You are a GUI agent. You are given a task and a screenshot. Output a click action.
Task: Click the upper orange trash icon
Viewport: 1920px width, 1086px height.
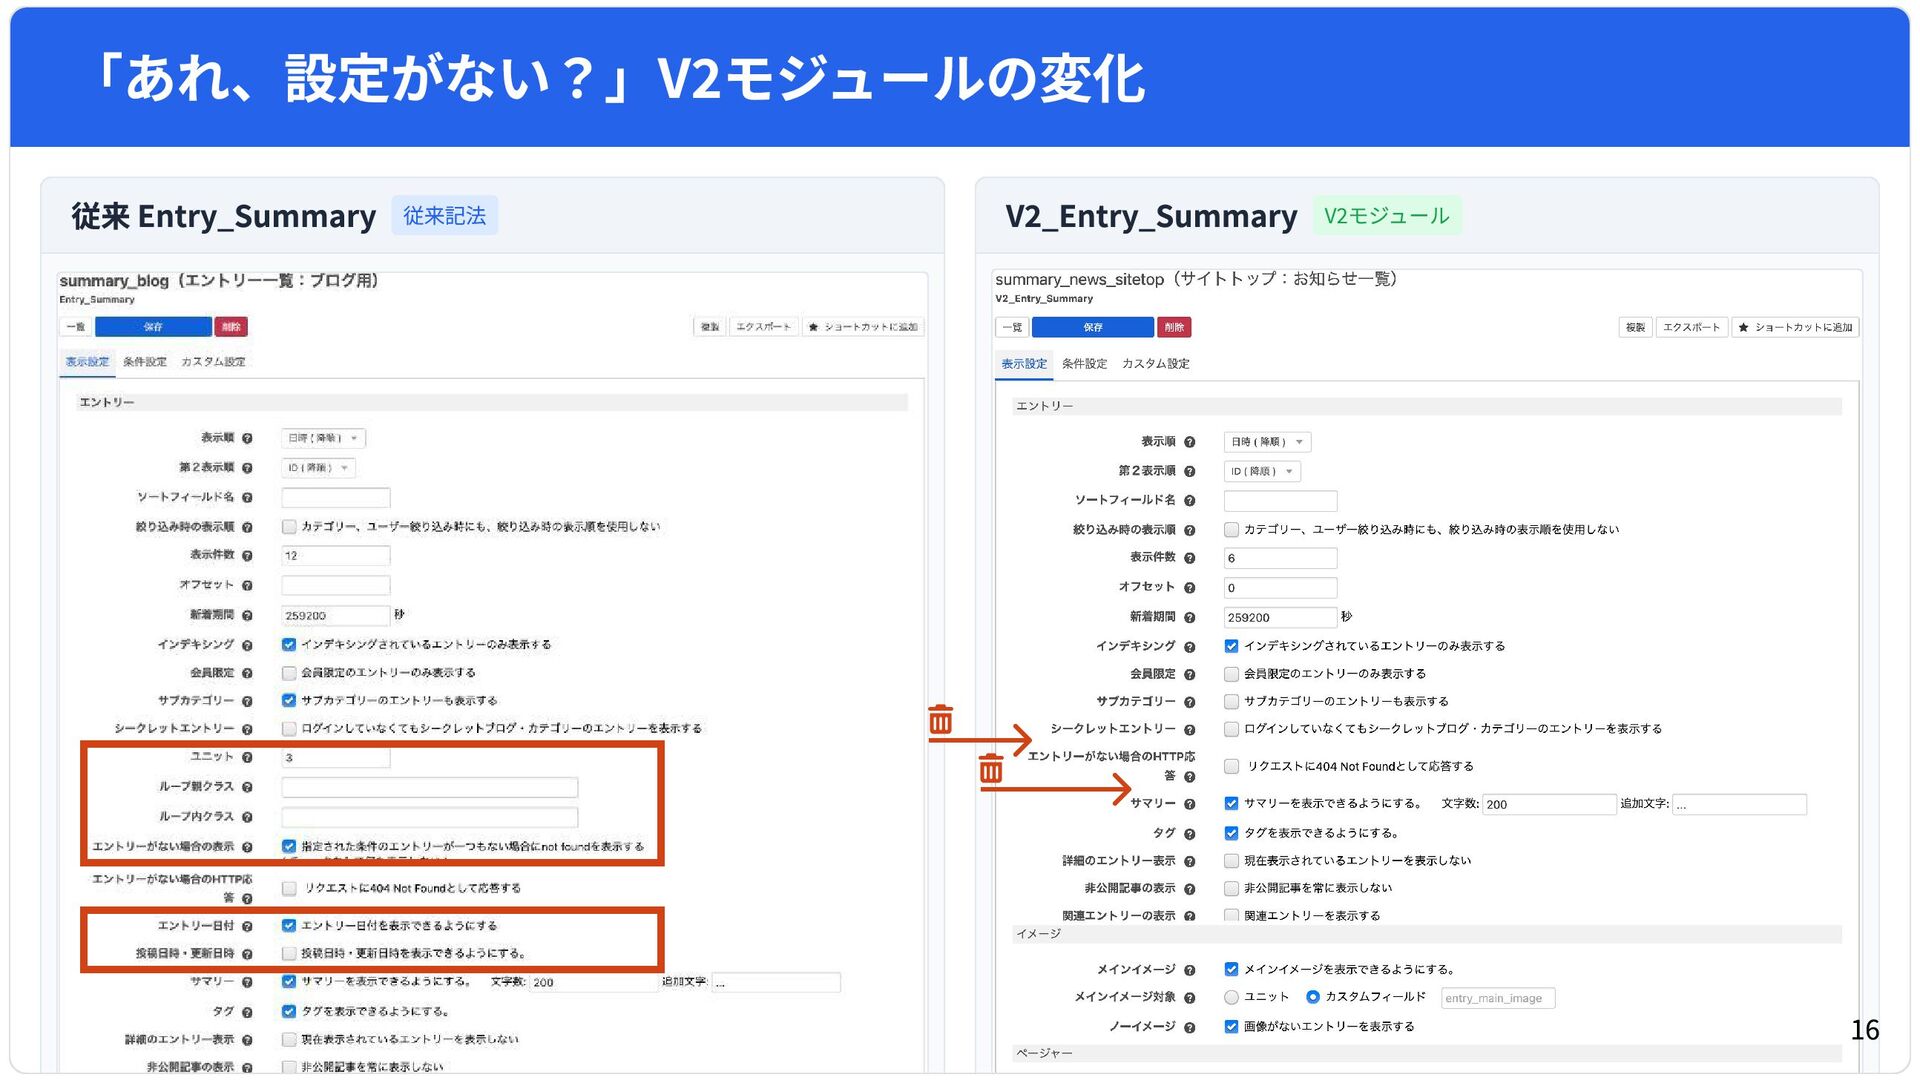pyautogui.click(x=941, y=719)
